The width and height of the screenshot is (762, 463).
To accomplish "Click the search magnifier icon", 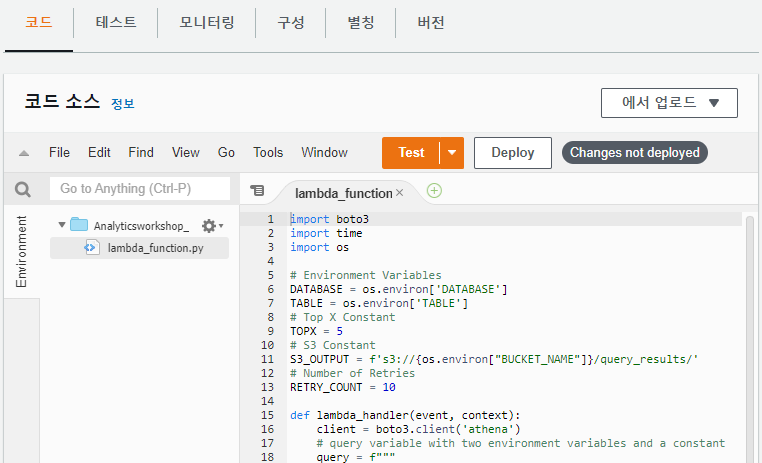I will [x=22, y=189].
